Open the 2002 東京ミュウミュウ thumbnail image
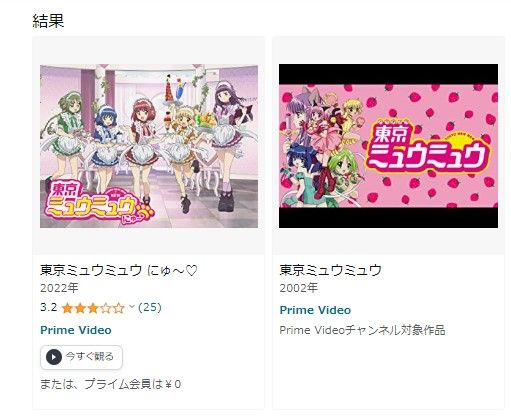 [x=388, y=146]
